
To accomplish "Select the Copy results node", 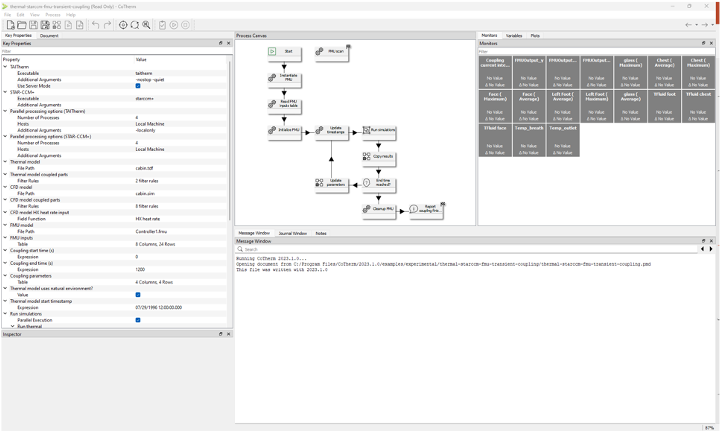I will tap(379, 157).
